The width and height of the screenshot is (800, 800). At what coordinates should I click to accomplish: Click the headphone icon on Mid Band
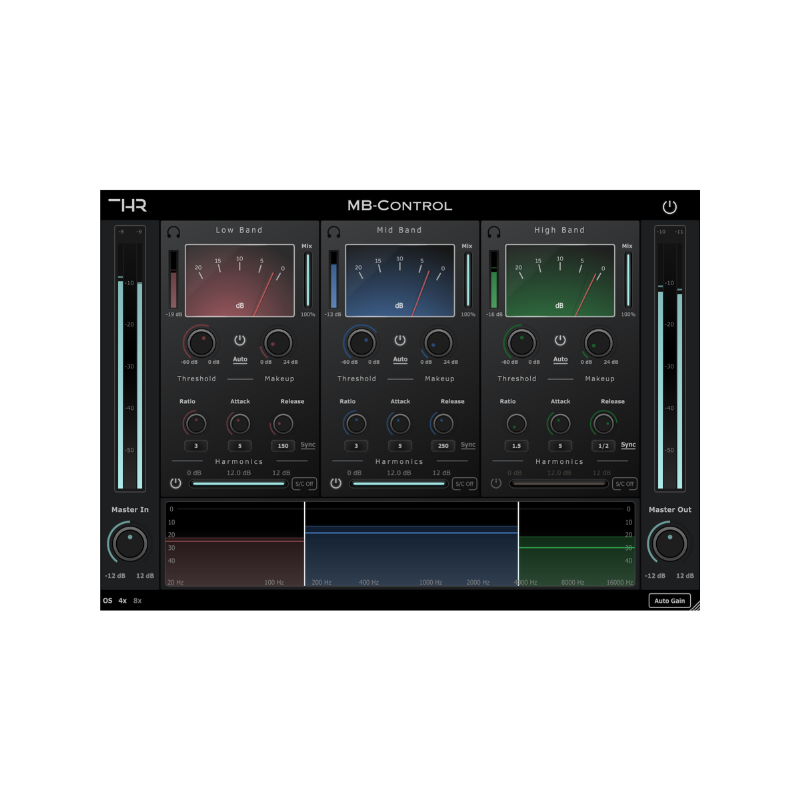coord(332,230)
